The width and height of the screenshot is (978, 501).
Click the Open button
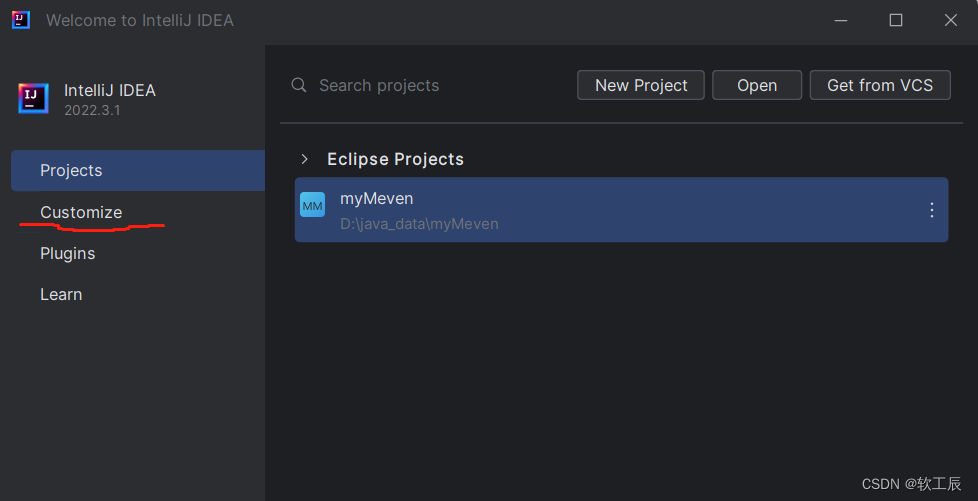coord(757,85)
